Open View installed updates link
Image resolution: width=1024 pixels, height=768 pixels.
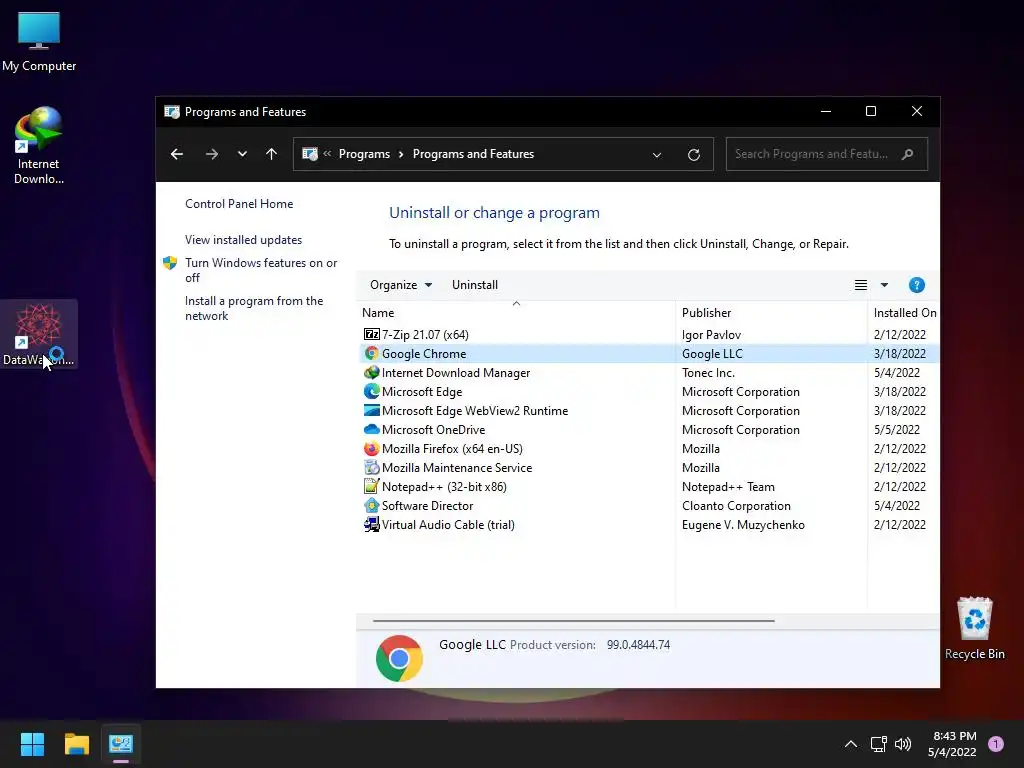(x=244, y=240)
